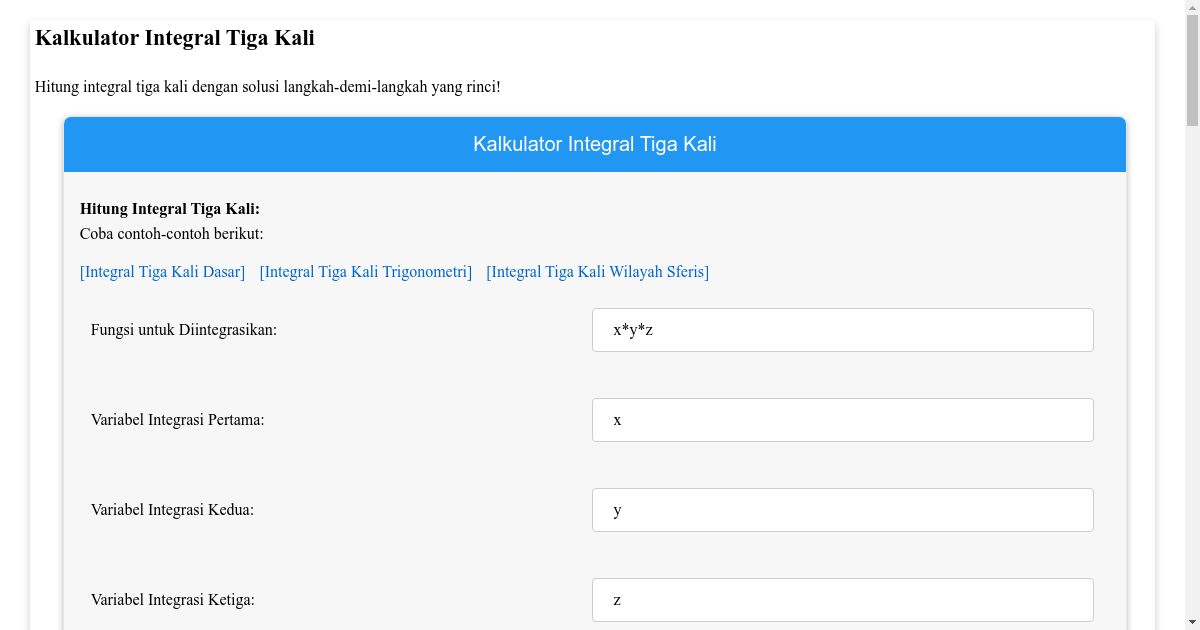Click the Hitung Integral Tiga Kali bold text
The height and width of the screenshot is (630, 1200).
(x=170, y=209)
